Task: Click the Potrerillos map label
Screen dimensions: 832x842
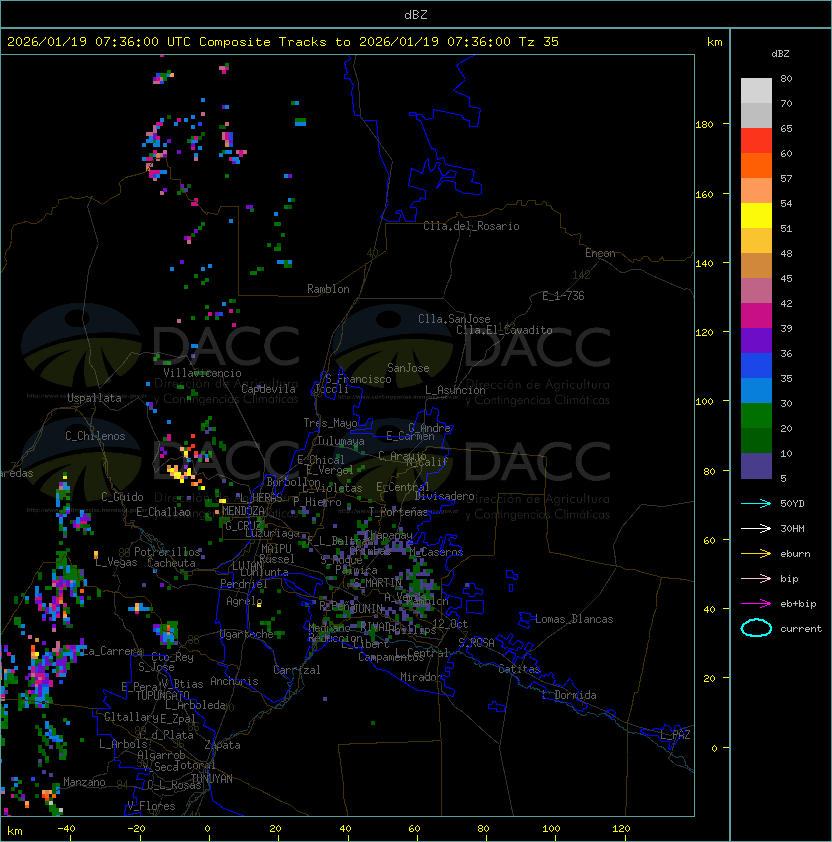Action: coord(167,552)
